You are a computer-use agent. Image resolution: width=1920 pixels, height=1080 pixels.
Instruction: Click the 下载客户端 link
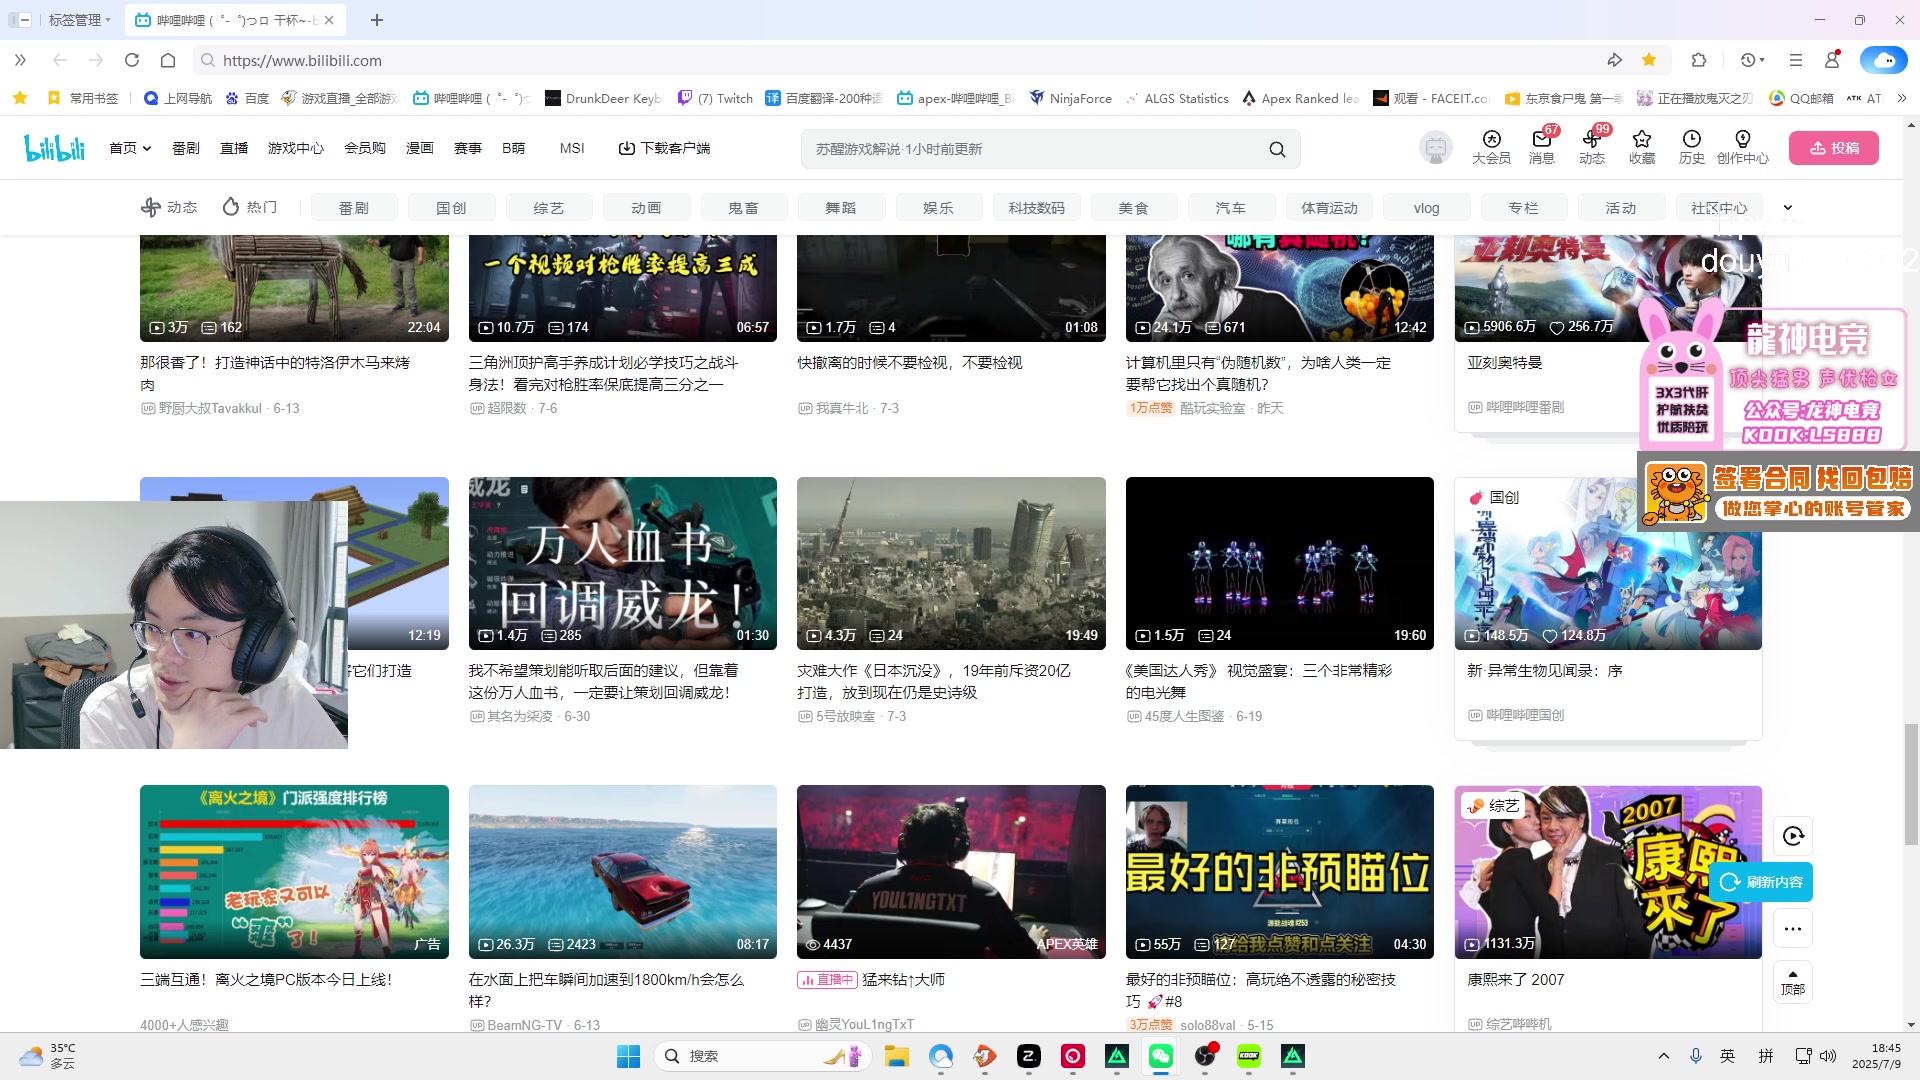[664, 148]
